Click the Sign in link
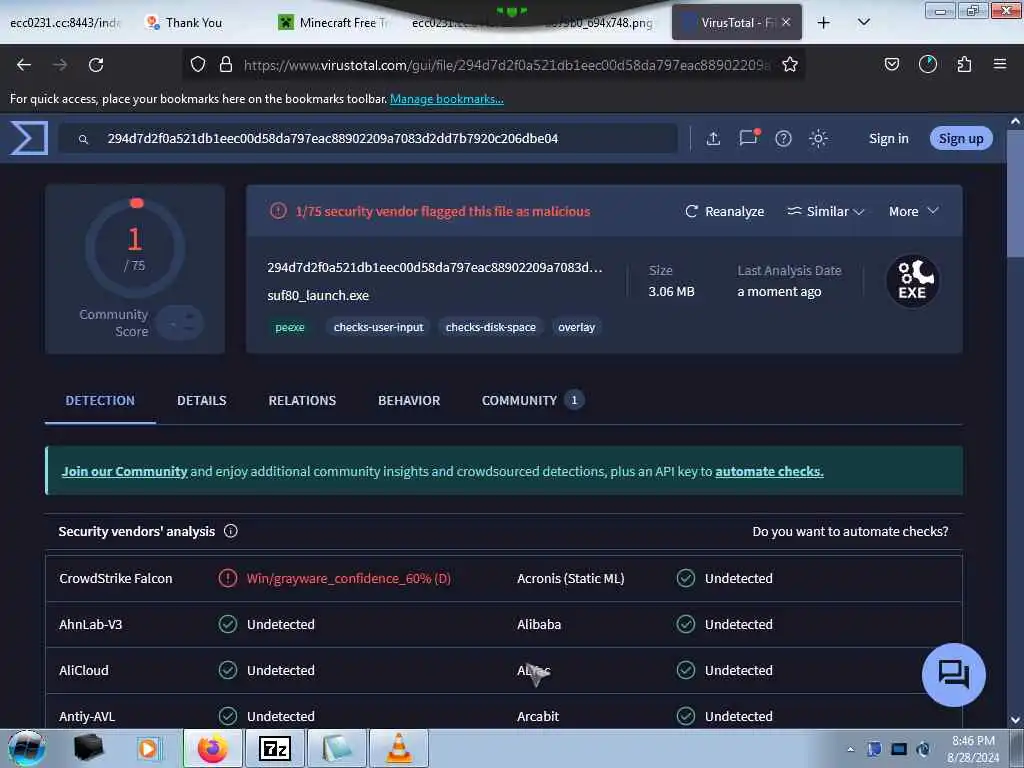Screen dimensions: 1024x768 [x=888, y=138]
